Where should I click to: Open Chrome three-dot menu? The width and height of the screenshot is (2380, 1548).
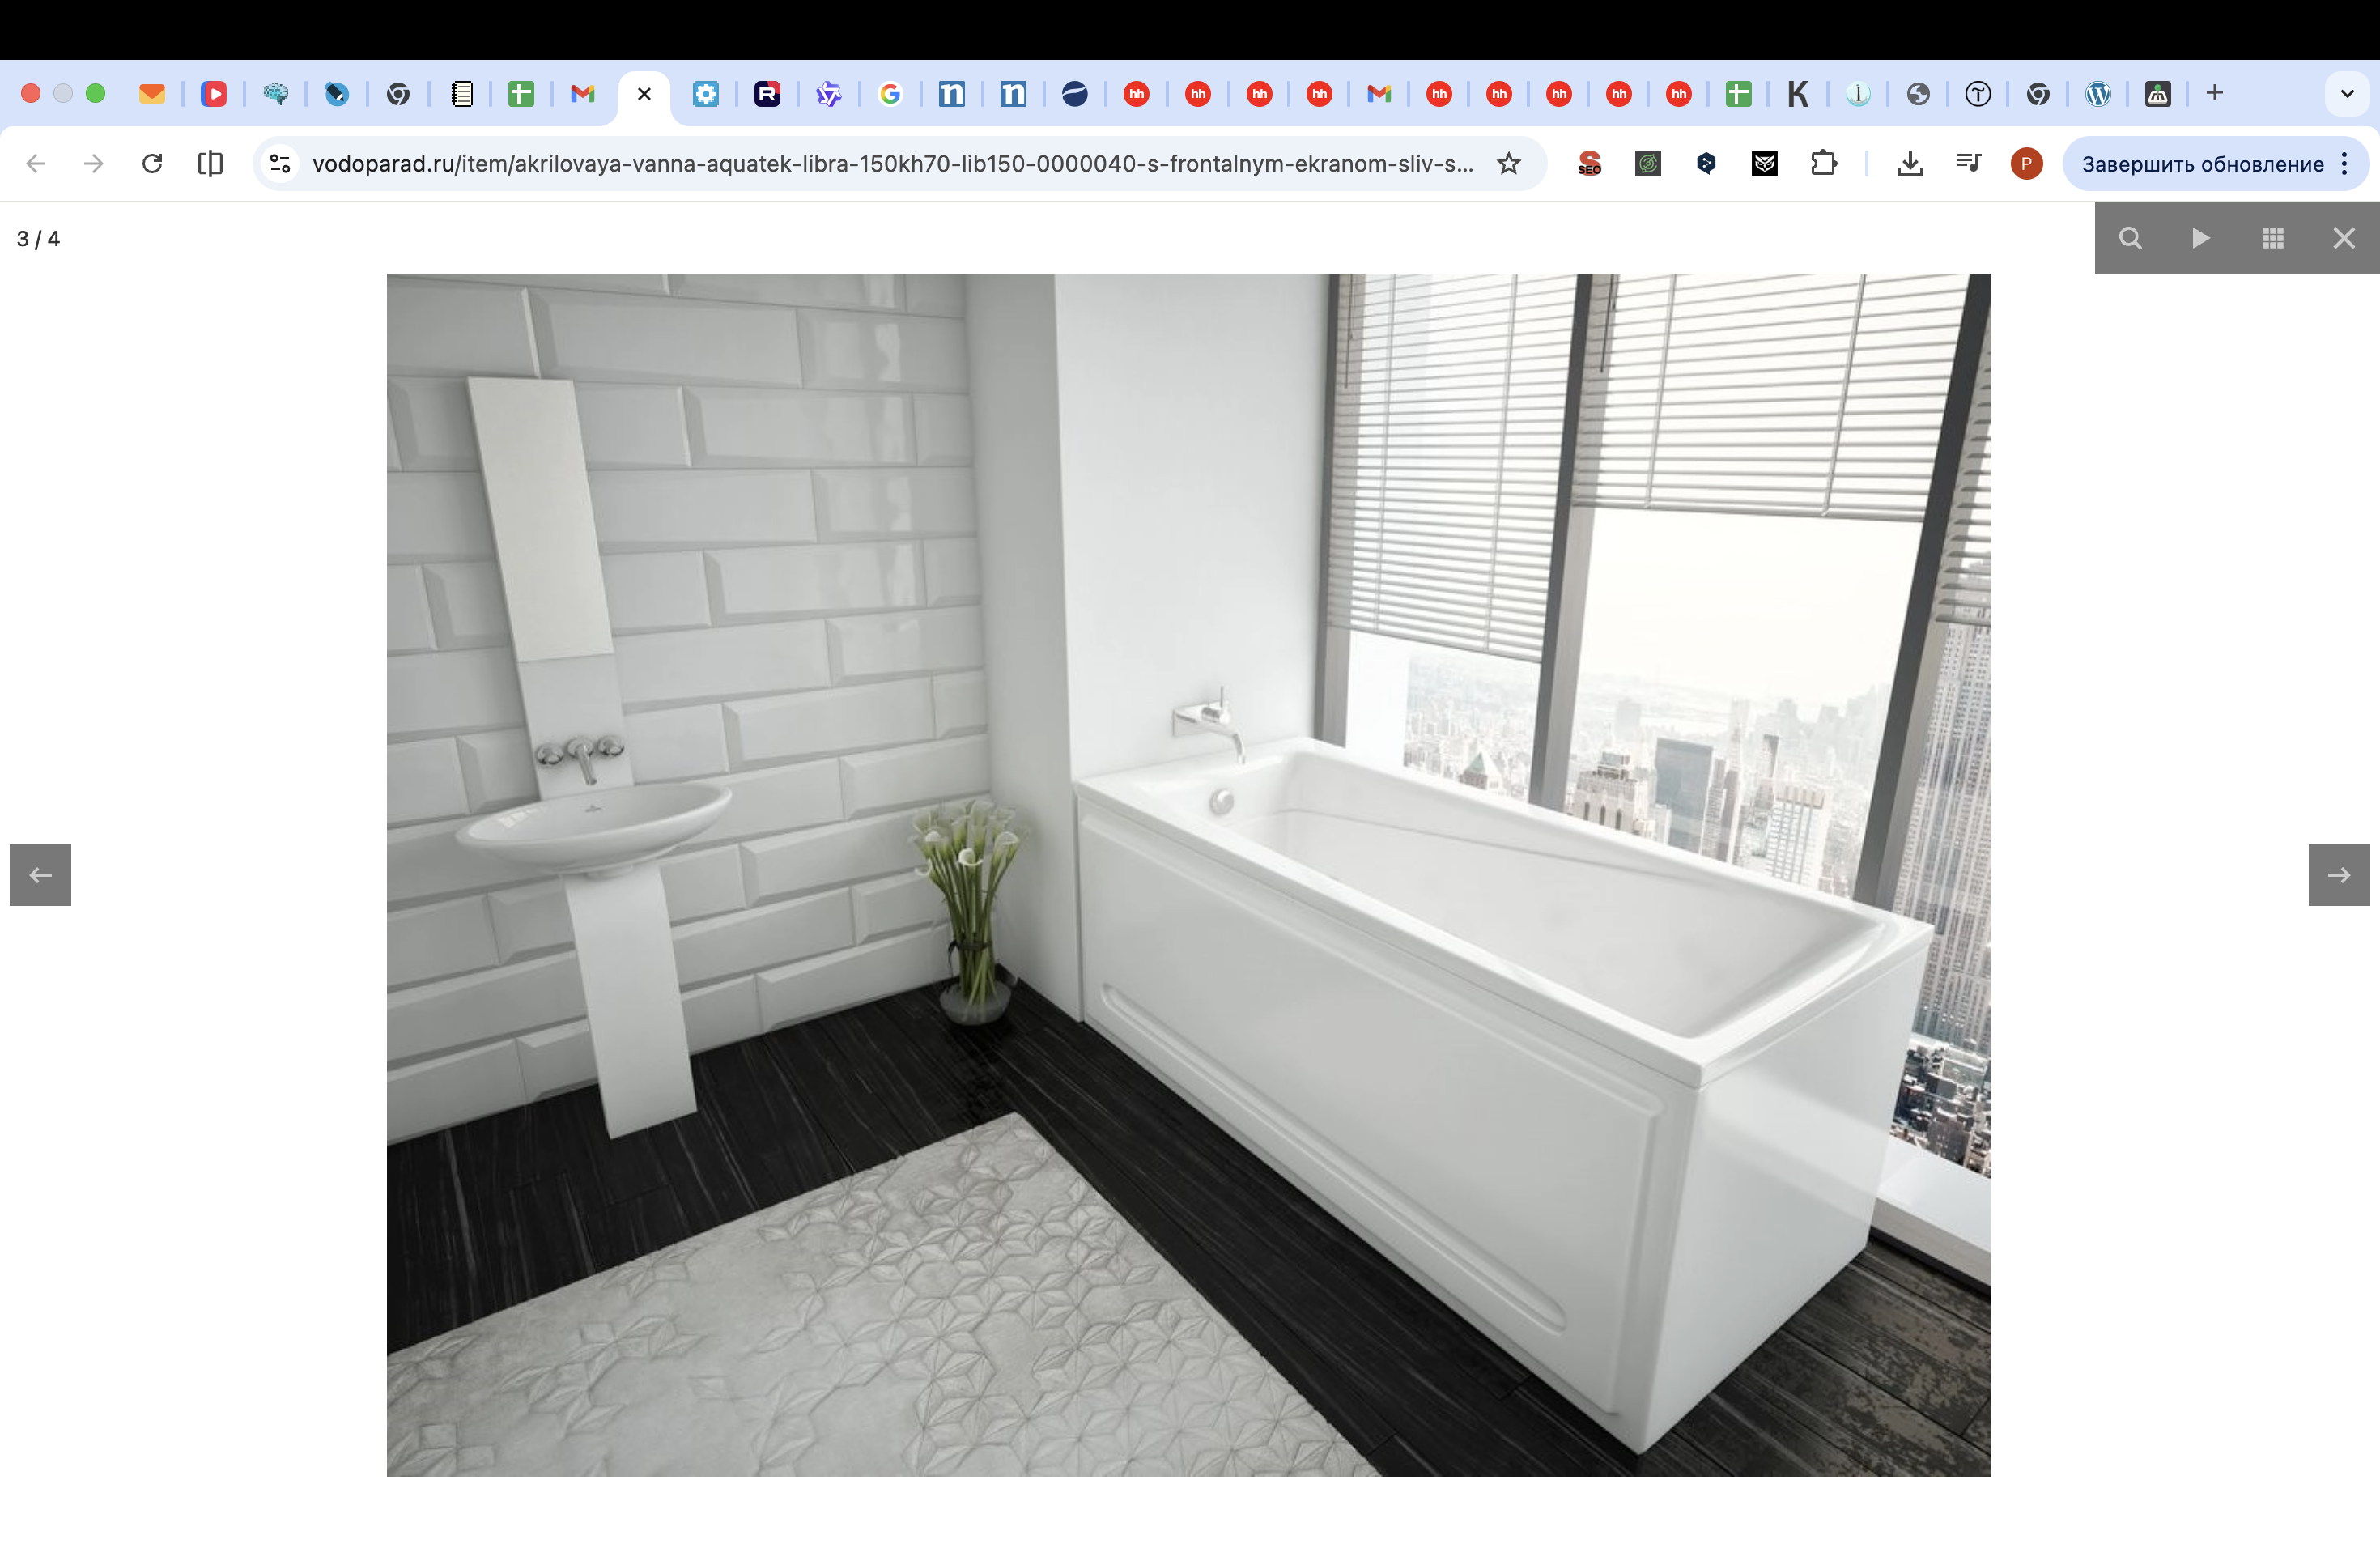coord(2345,164)
